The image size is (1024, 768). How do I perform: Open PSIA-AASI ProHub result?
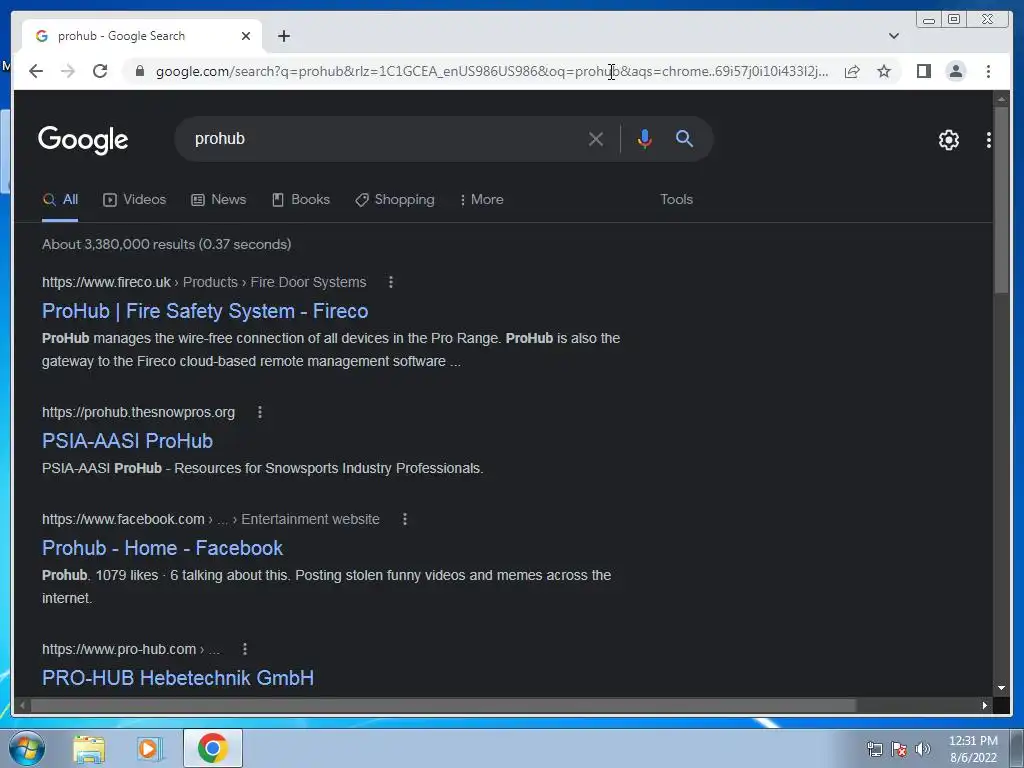click(x=127, y=441)
